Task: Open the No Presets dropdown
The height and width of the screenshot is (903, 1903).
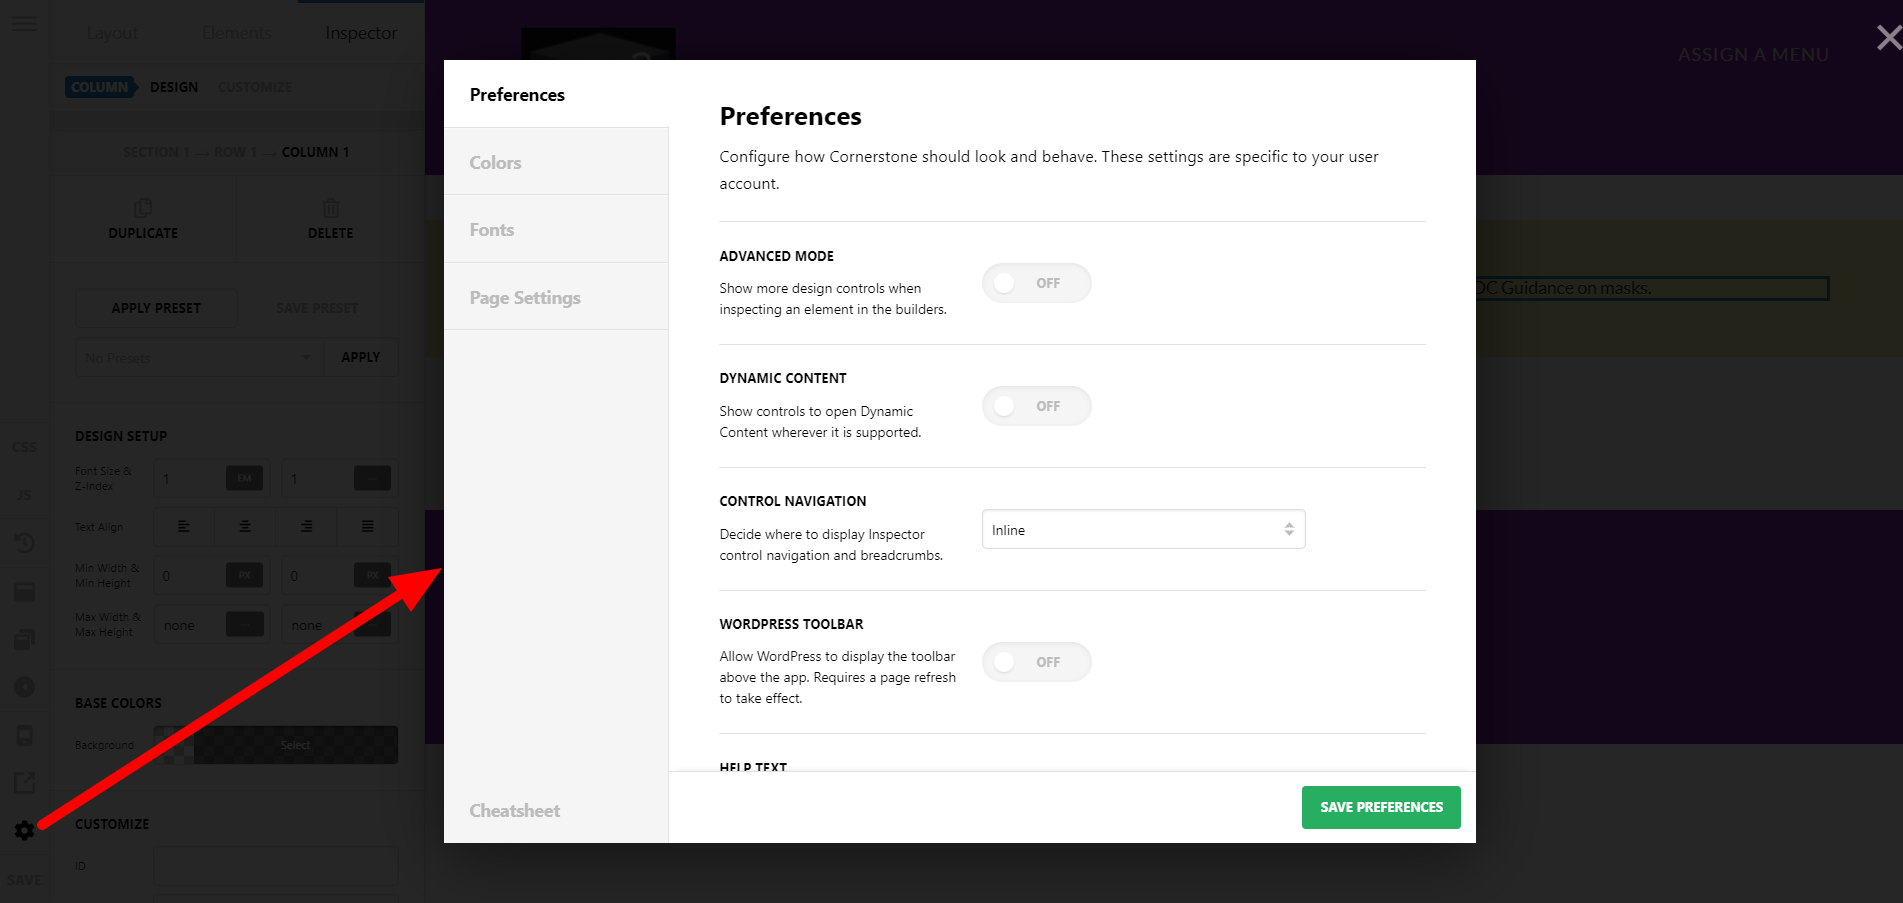Action: point(199,357)
